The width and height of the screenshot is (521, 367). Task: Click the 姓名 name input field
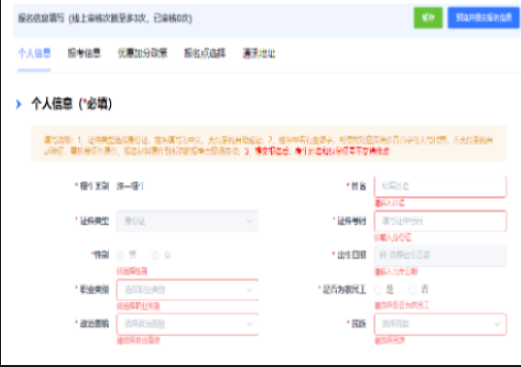coord(440,186)
